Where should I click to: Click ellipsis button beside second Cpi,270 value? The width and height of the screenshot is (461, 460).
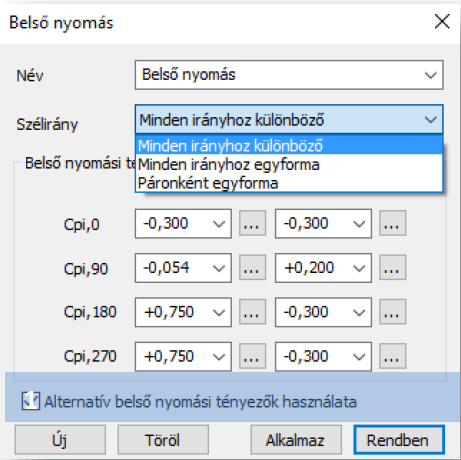click(x=392, y=356)
